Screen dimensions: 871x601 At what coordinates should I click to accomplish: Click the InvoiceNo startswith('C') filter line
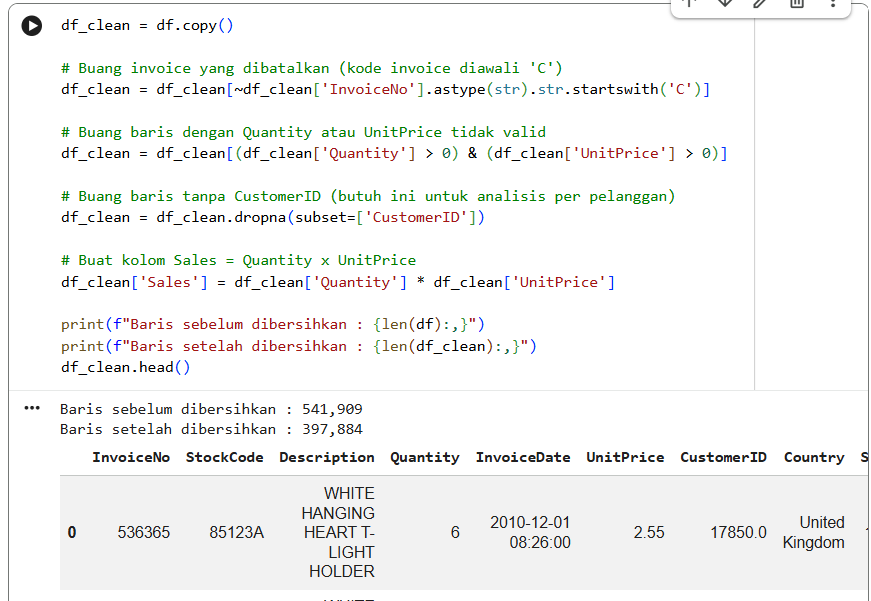tap(386, 89)
